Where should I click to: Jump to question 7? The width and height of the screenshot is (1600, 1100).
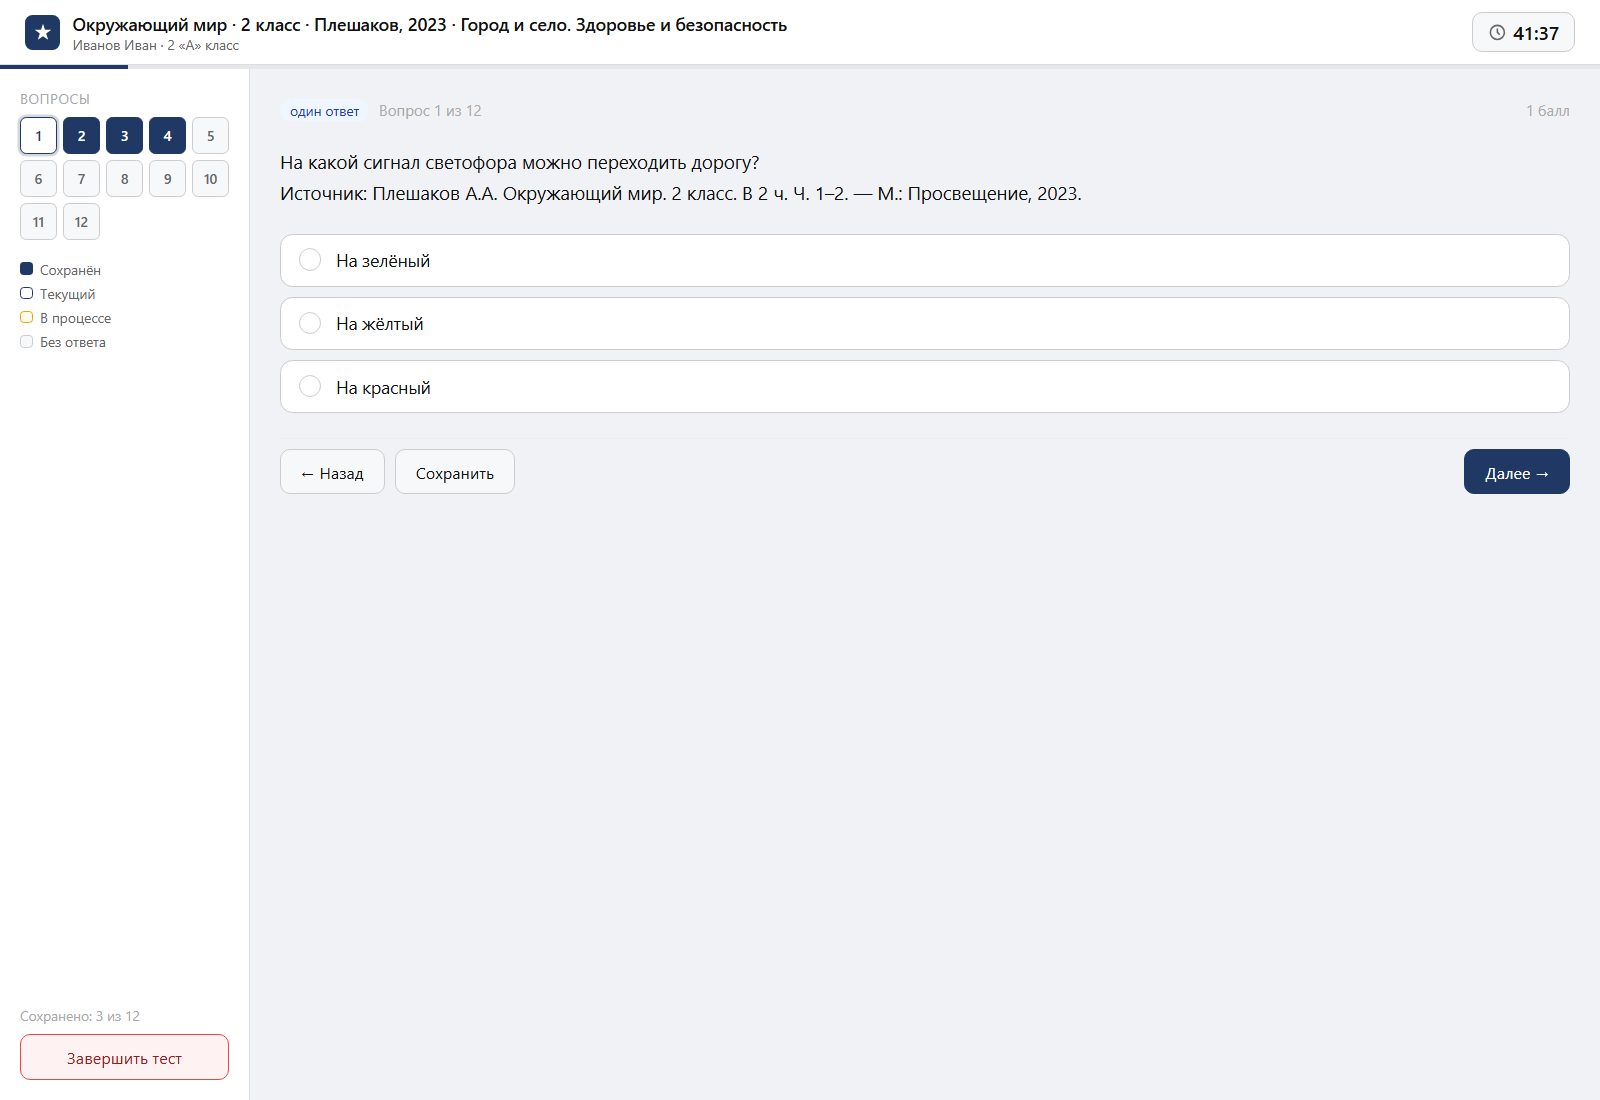[x=81, y=179]
